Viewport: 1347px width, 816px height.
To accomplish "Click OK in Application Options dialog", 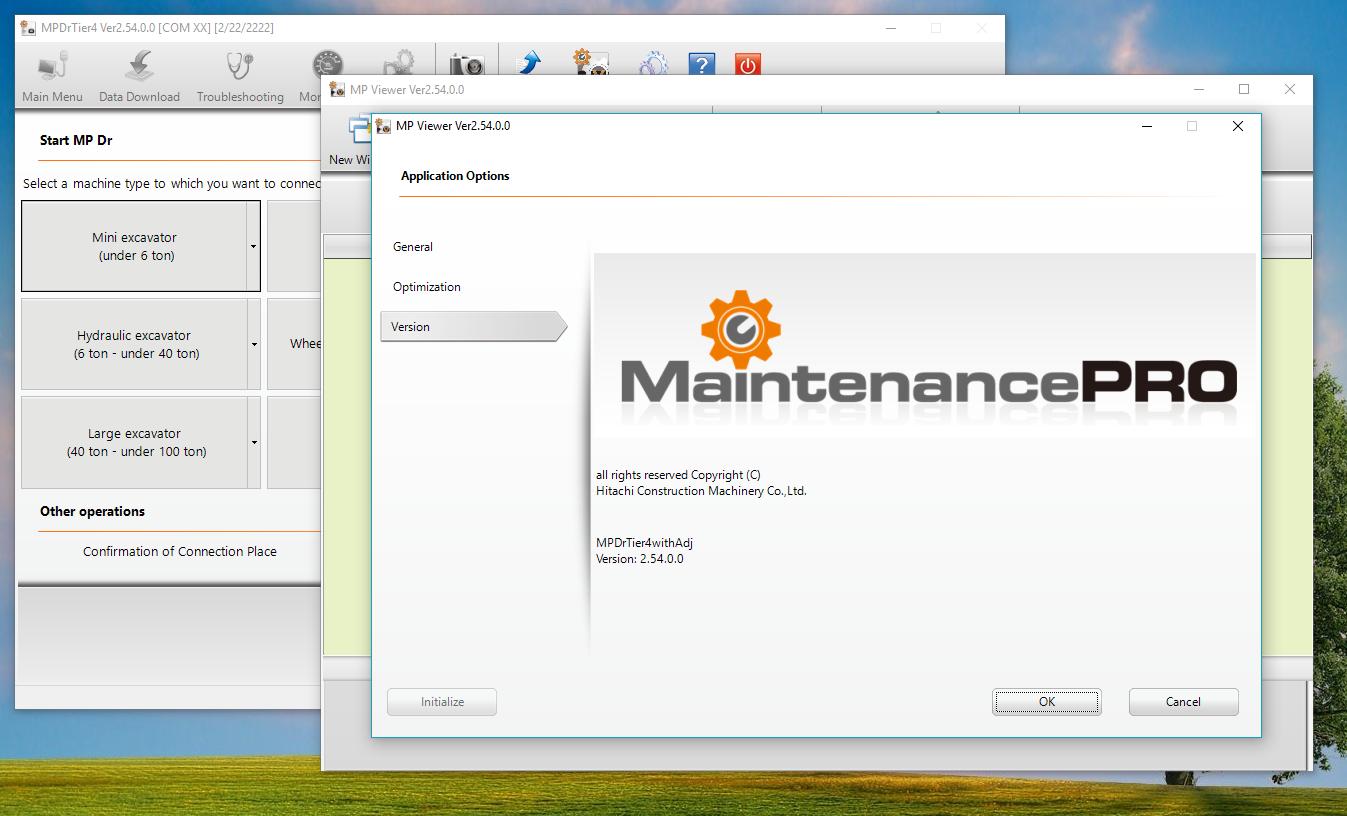I will tap(1047, 702).
